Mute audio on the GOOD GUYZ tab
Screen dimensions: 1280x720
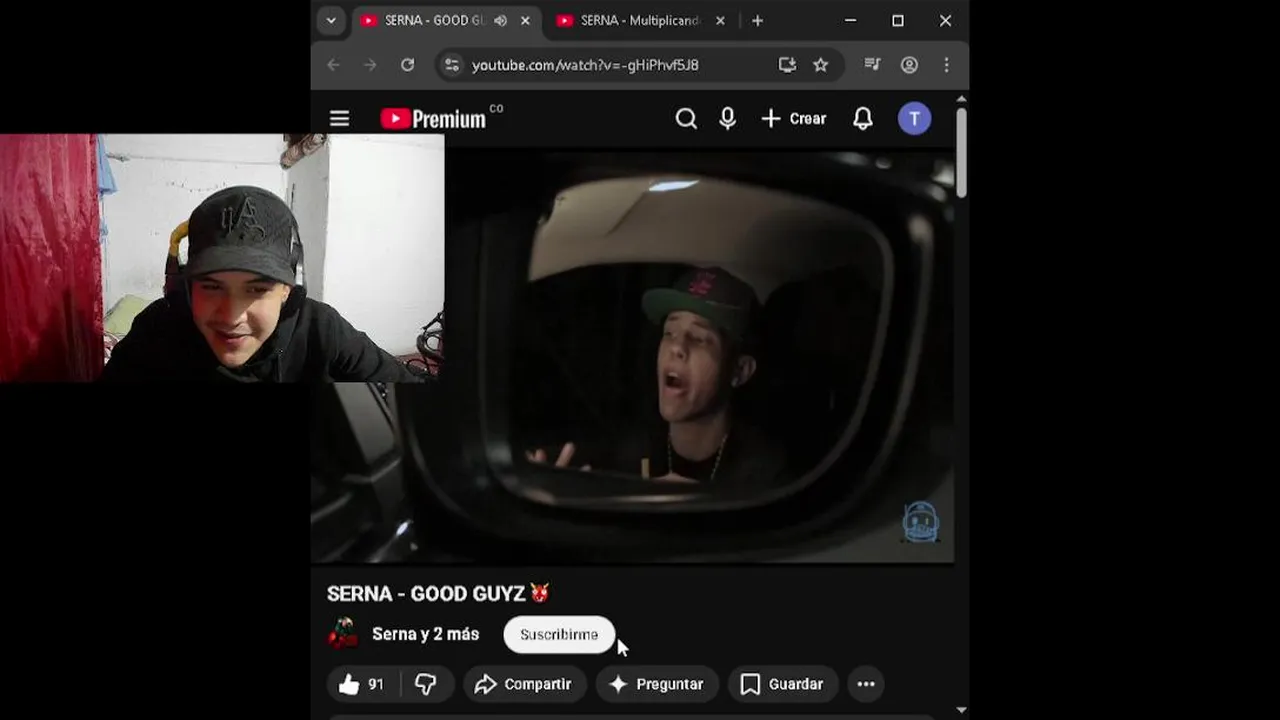500,21
